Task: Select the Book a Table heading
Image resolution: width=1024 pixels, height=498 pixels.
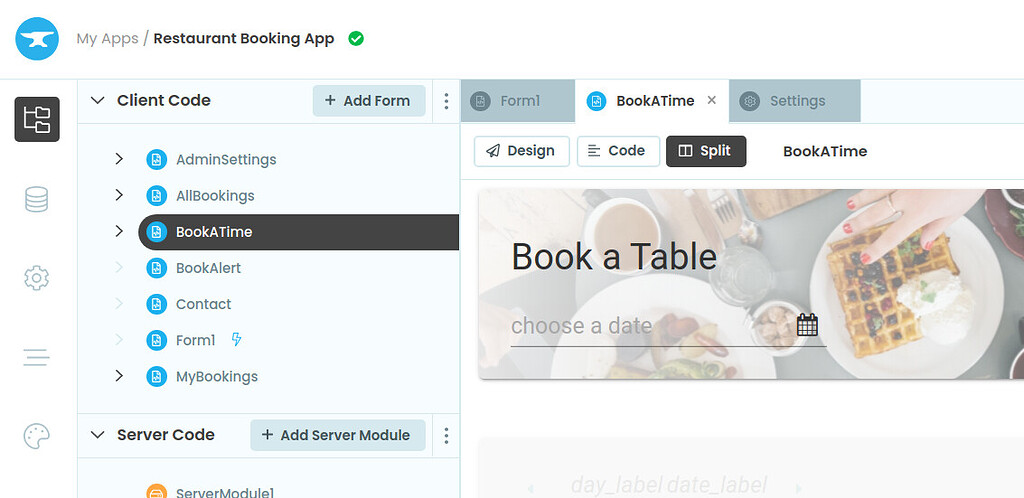Action: pyautogui.click(x=614, y=257)
